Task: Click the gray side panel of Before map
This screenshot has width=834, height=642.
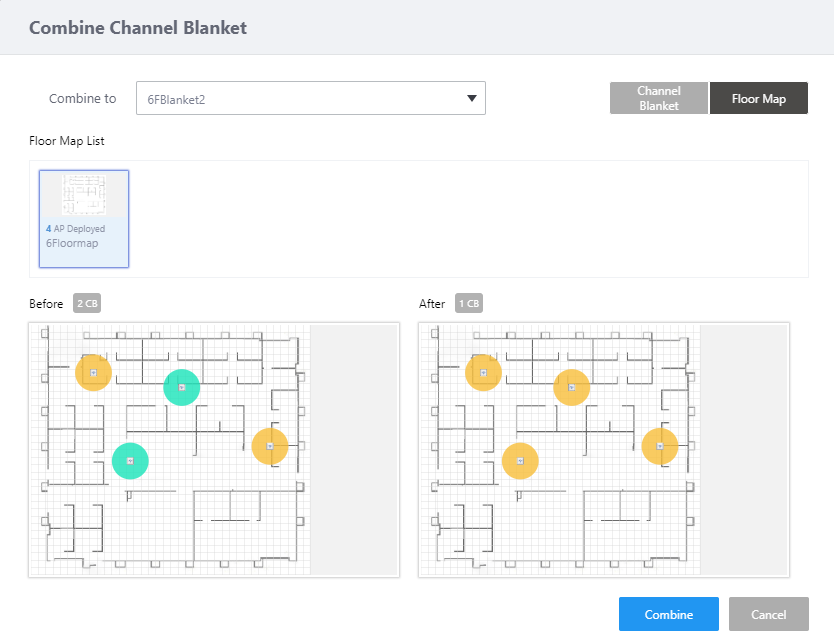Action: click(354, 449)
